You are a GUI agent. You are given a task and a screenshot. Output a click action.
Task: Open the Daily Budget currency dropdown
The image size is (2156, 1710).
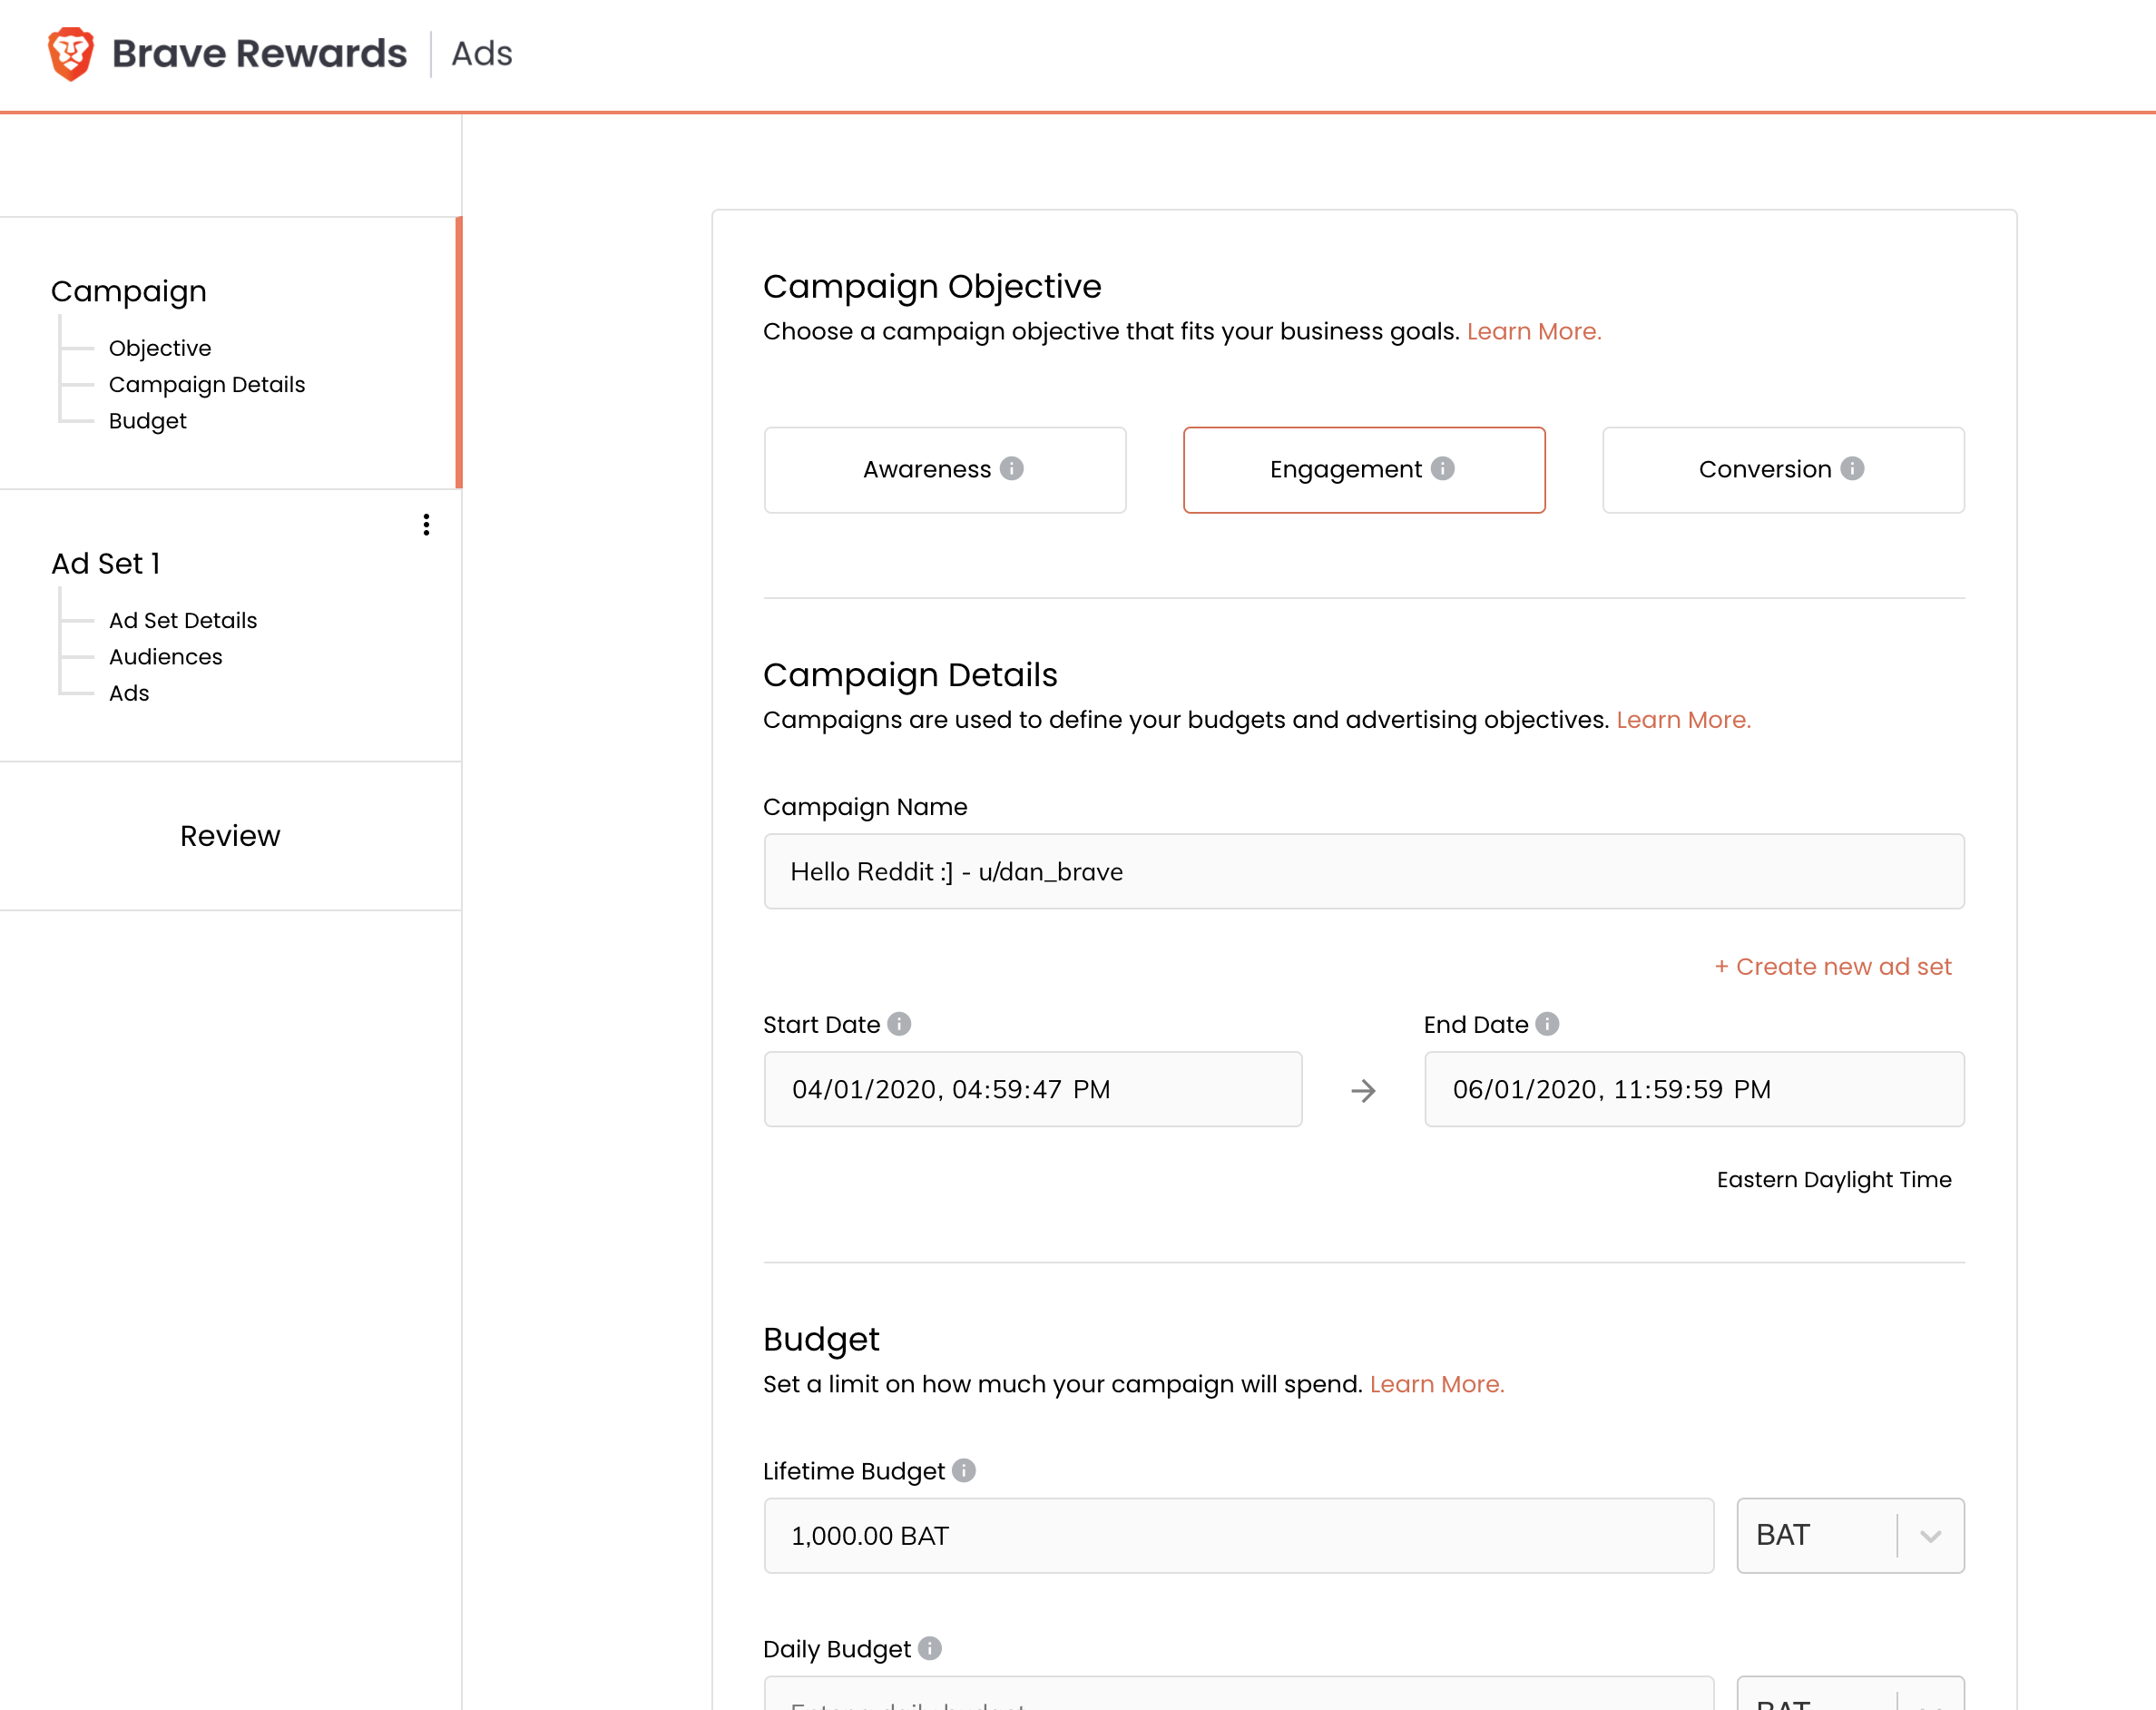pyautogui.click(x=1849, y=1698)
